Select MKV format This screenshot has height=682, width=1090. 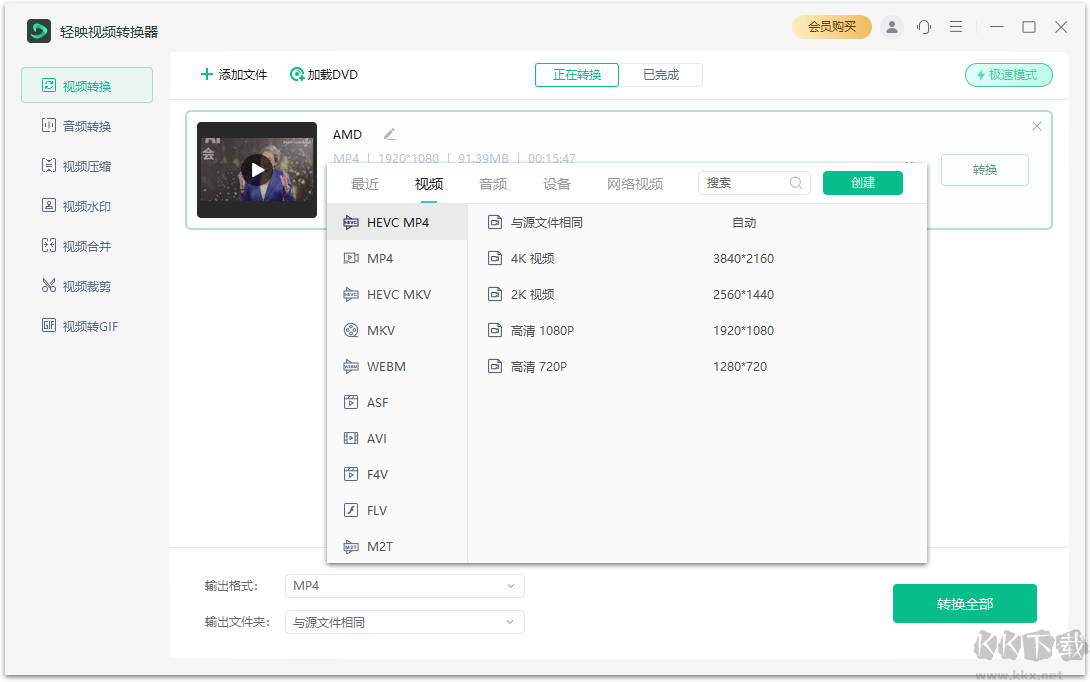point(397,331)
